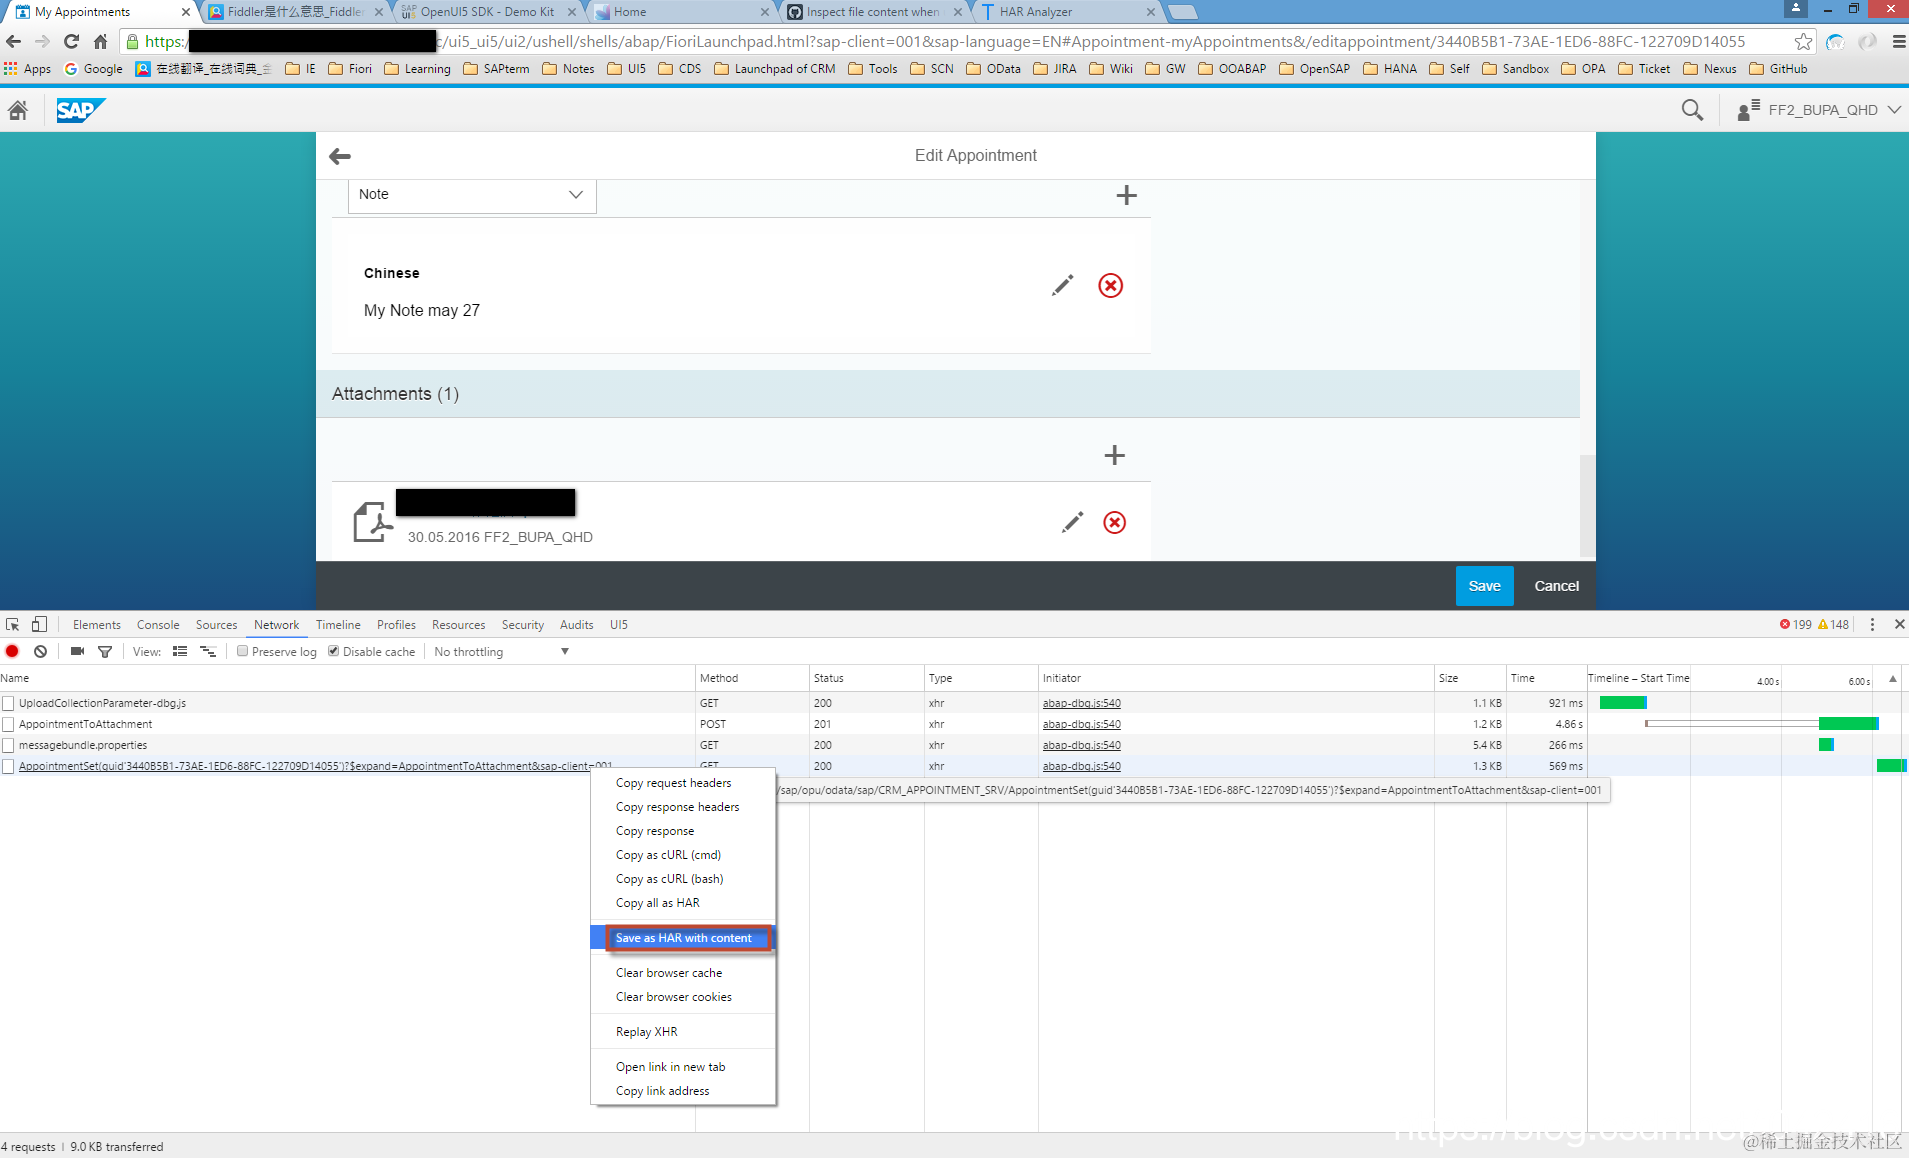The image size is (1909, 1158).
Task: Open the Sources DevTools tab
Action: (217, 624)
